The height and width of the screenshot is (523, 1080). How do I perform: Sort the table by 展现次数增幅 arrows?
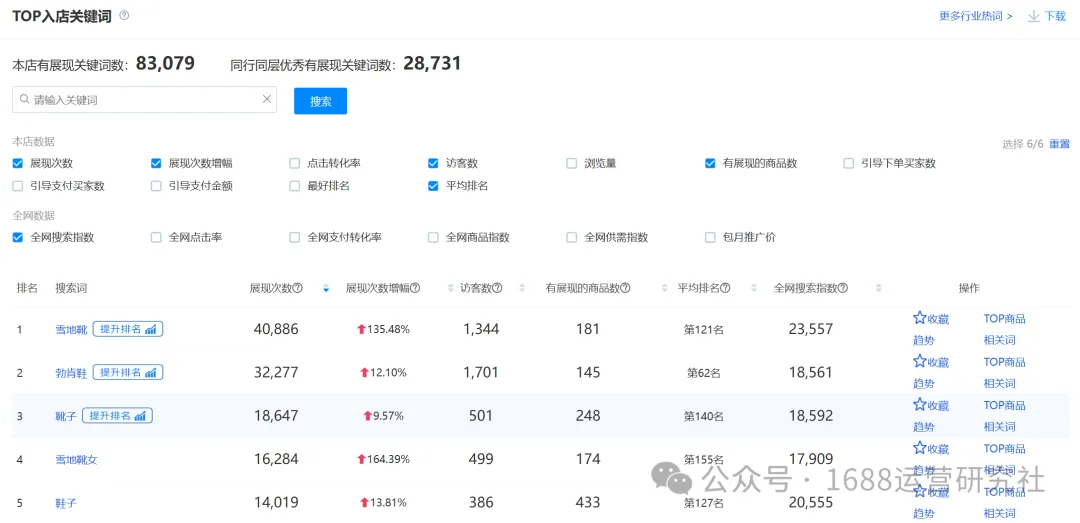(x=451, y=288)
